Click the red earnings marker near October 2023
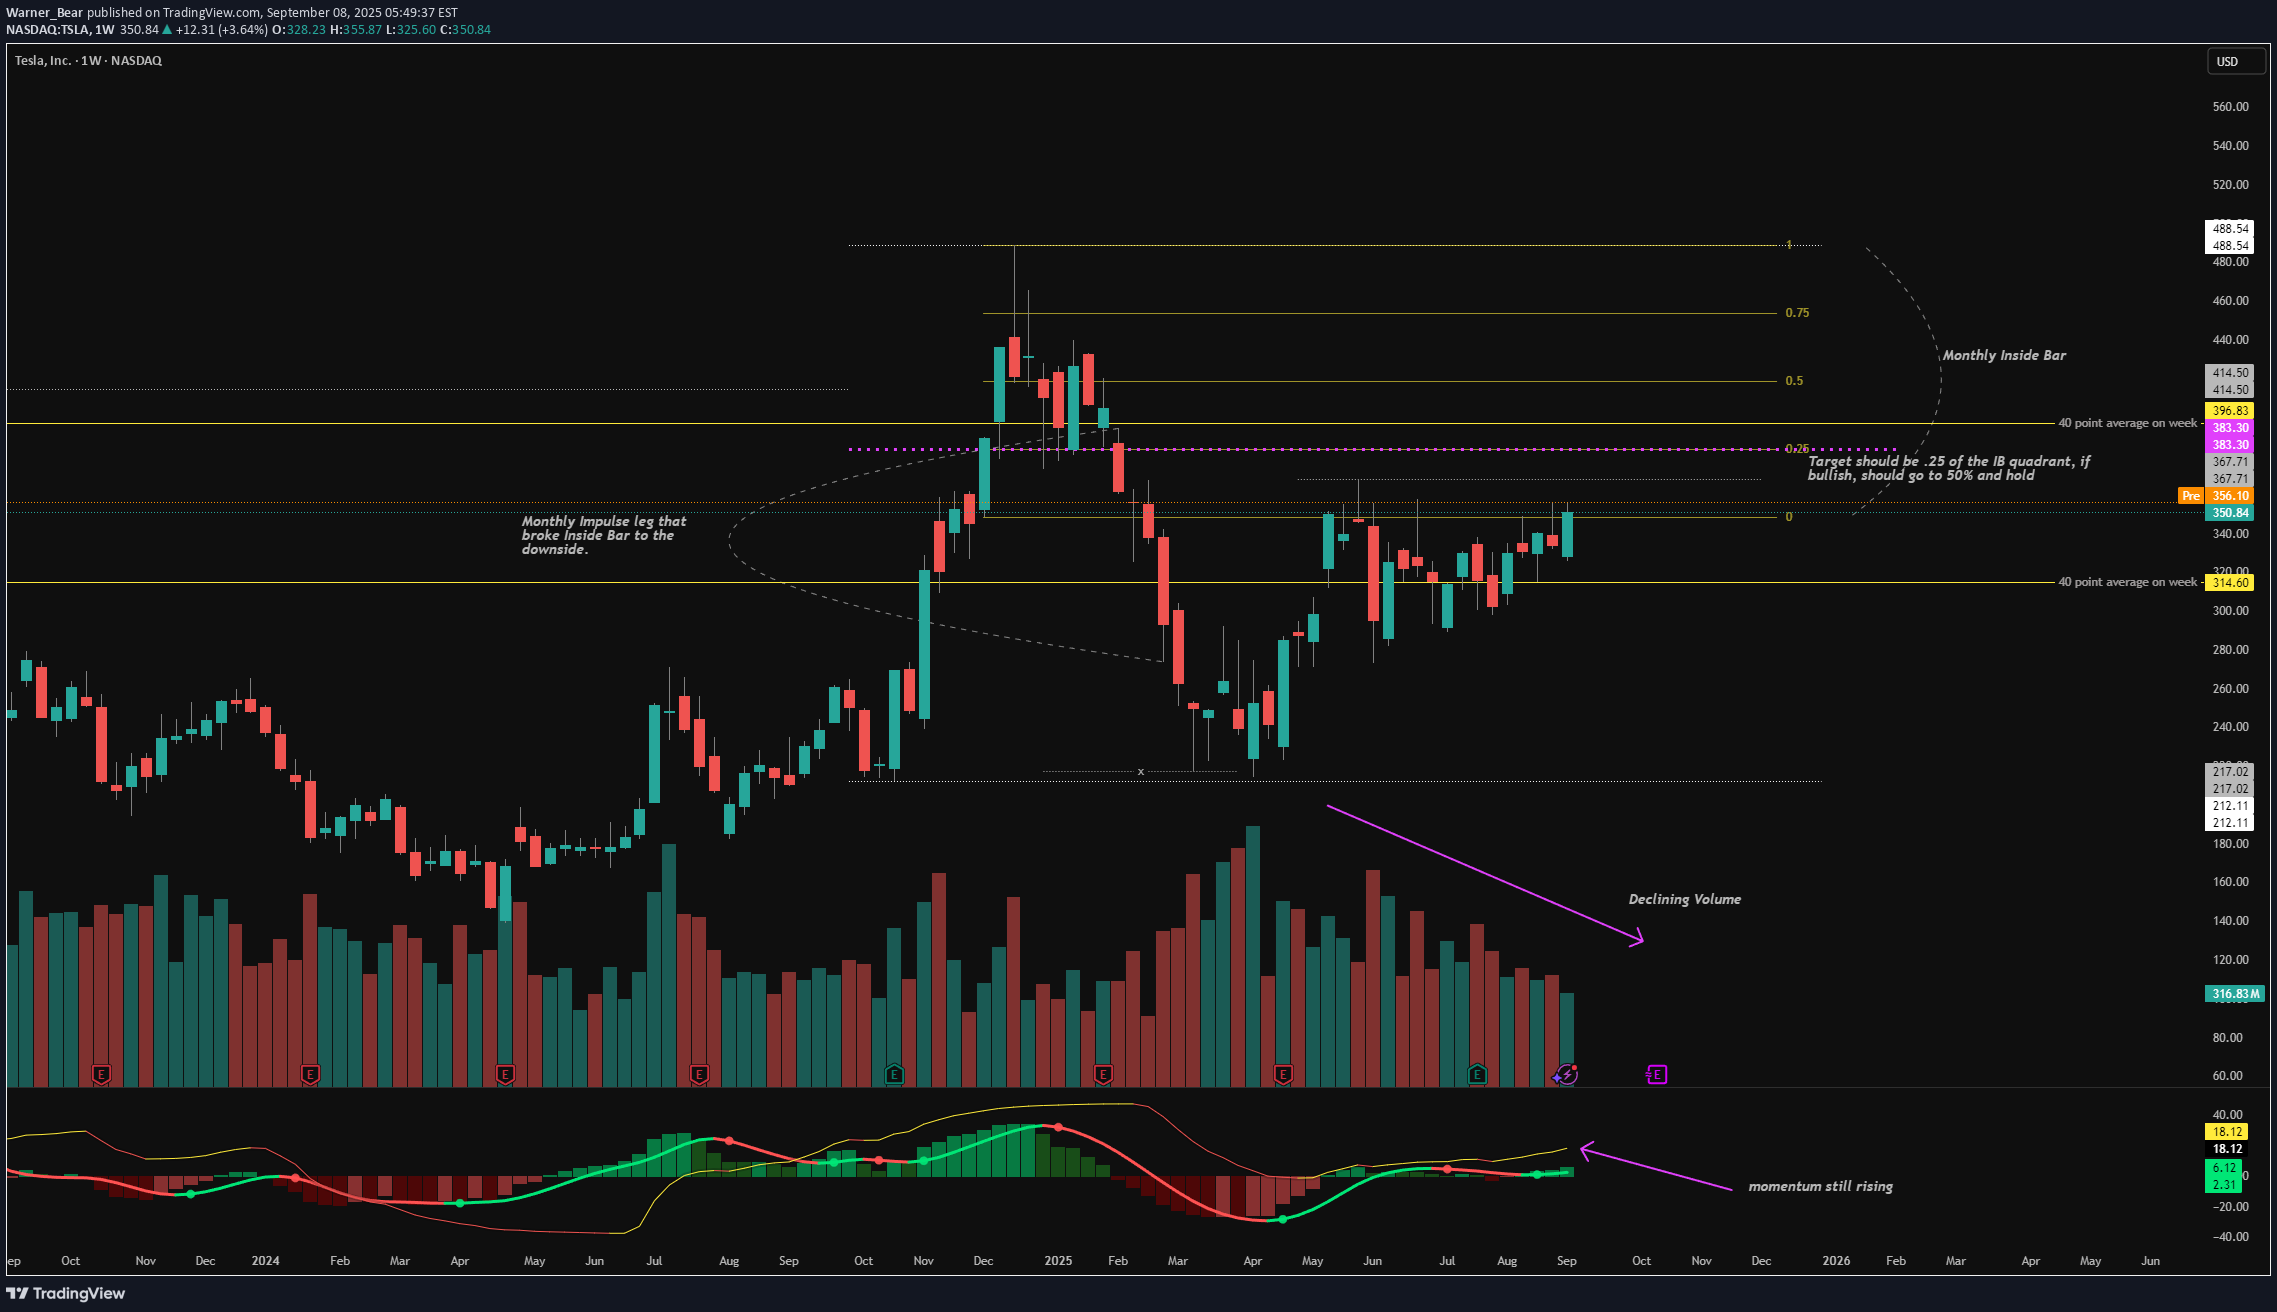The image size is (2277, 1312). 101,1075
